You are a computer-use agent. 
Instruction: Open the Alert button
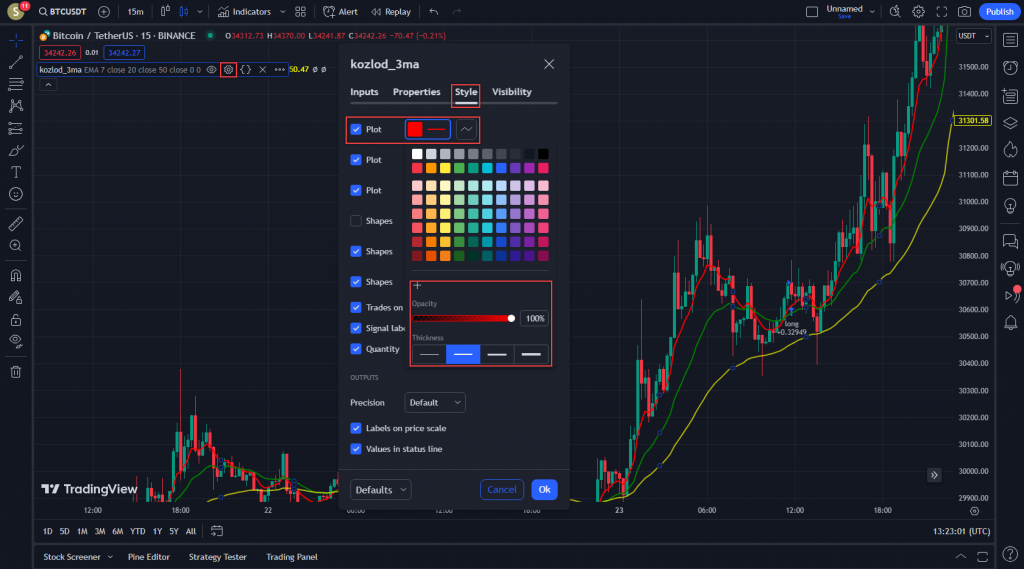pos(340,12)
